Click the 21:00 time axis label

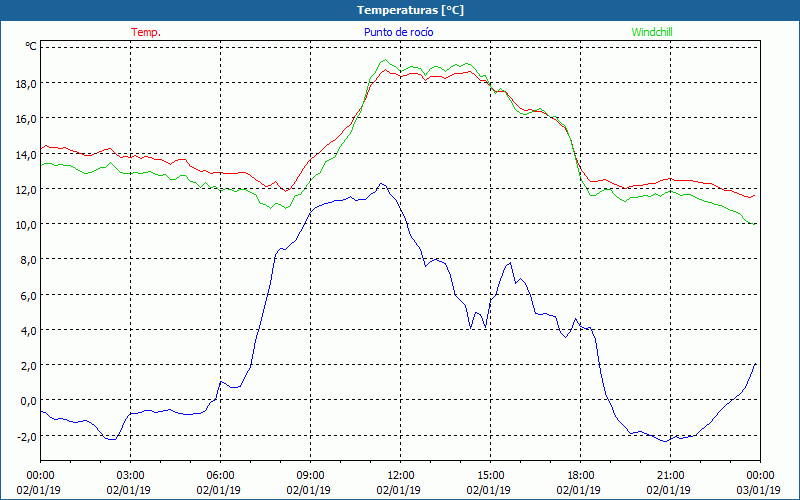coord(670,476)
